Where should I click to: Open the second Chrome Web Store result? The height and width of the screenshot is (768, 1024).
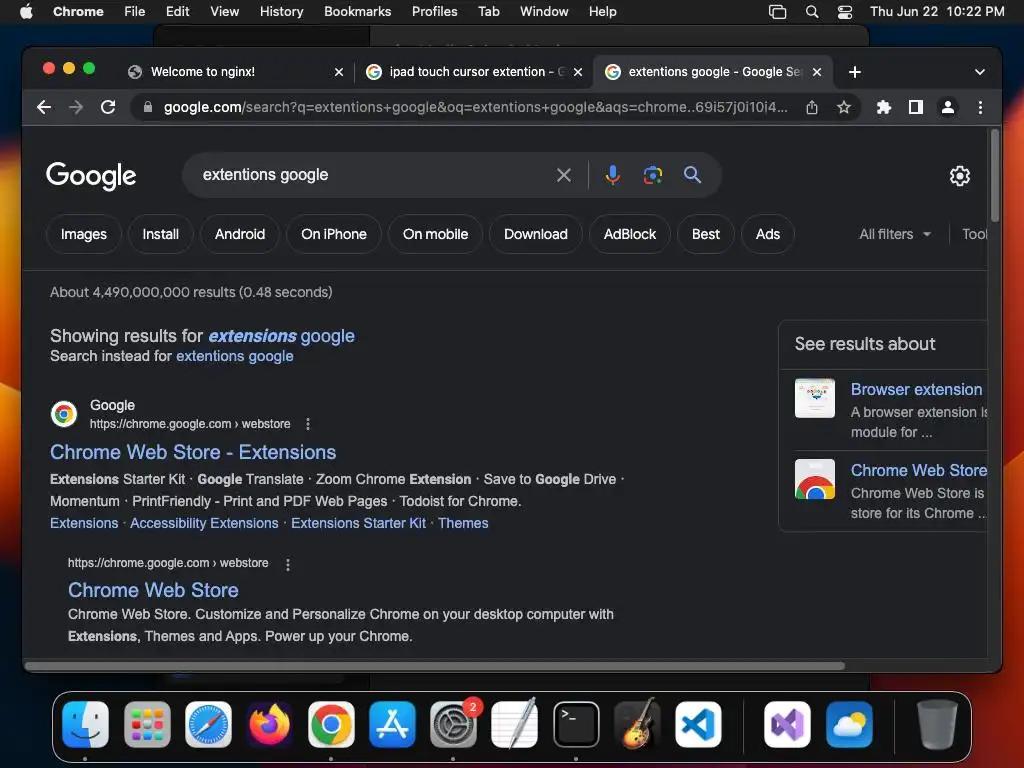(153, 590)
